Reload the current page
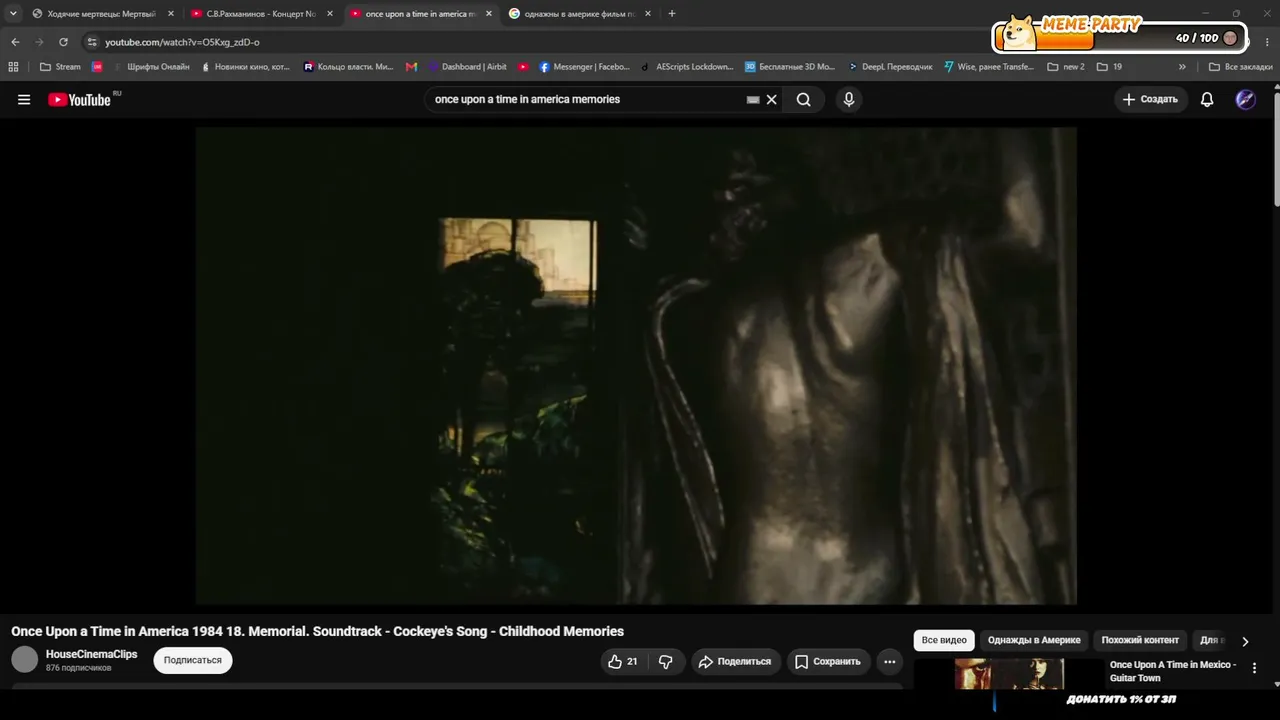The width and height of the screenshot is (1280, 720). click(x=63, y=42)
